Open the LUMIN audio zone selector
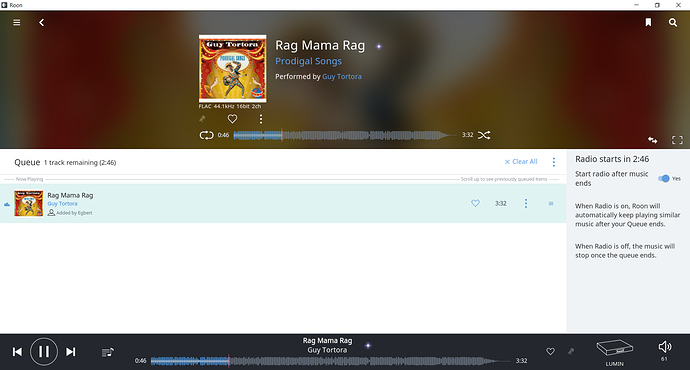 pos(615,352)
